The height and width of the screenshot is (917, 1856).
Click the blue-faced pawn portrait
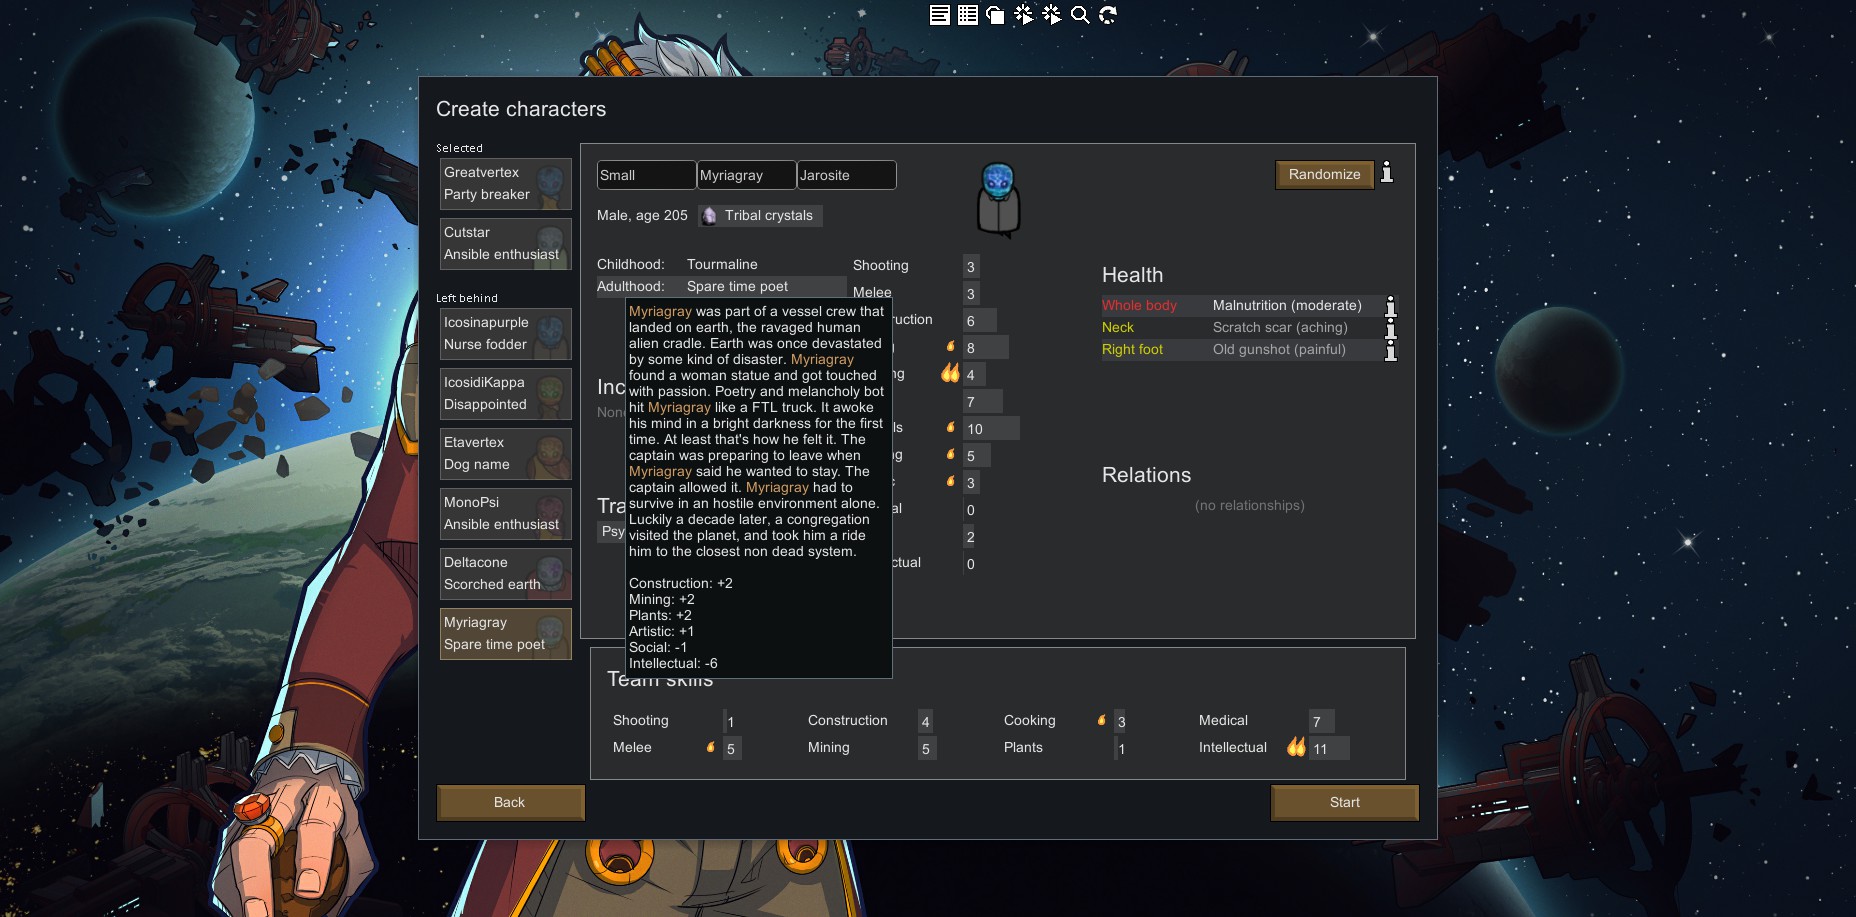(998, 200)
